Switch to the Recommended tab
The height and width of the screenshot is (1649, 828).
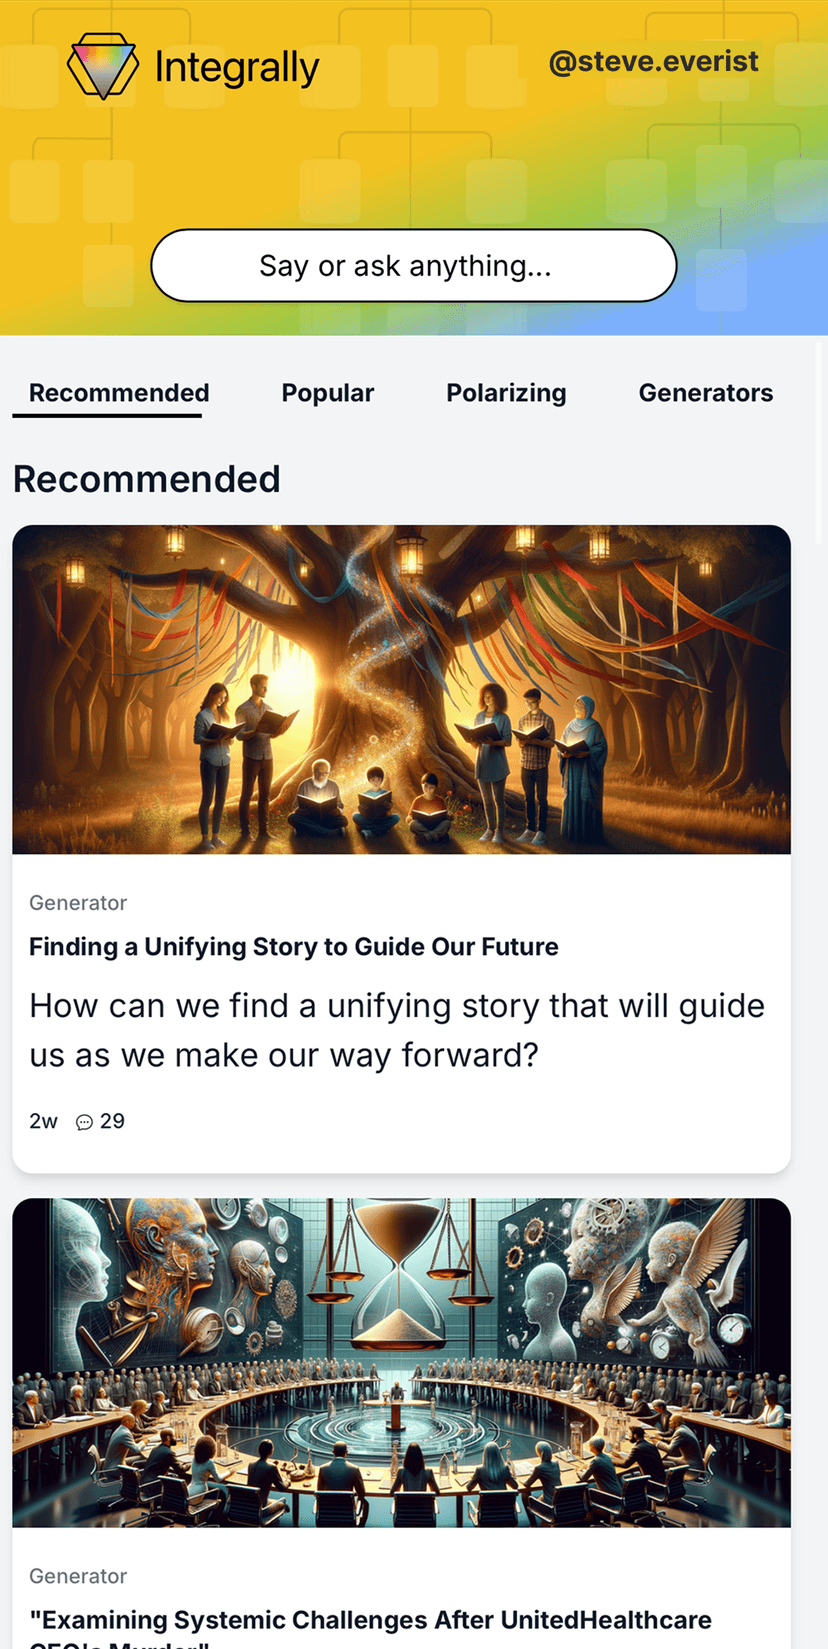tap(119, 393)
